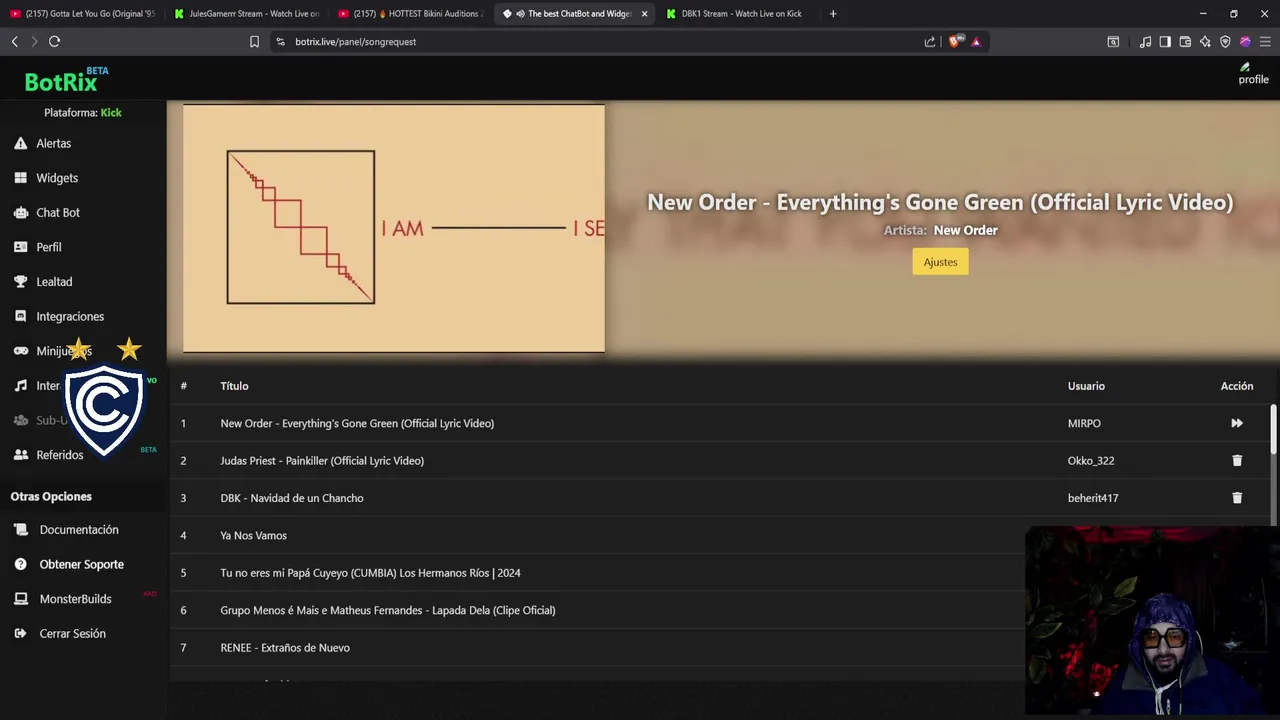
Task: Bookmark this page with the bookmark icon
Action: click(x=254, y=41)
